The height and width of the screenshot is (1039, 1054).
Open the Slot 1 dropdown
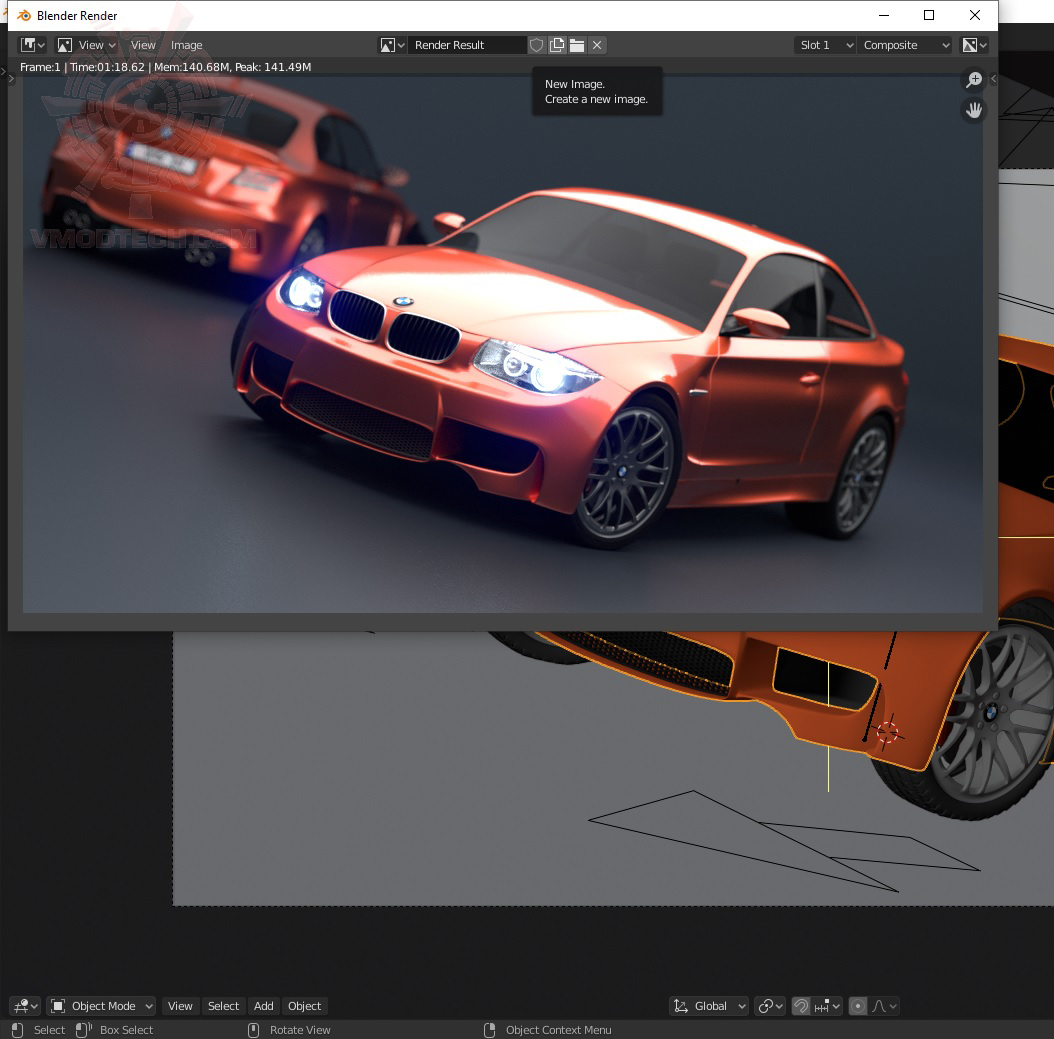pyautogui.click(x=826, y=45)
